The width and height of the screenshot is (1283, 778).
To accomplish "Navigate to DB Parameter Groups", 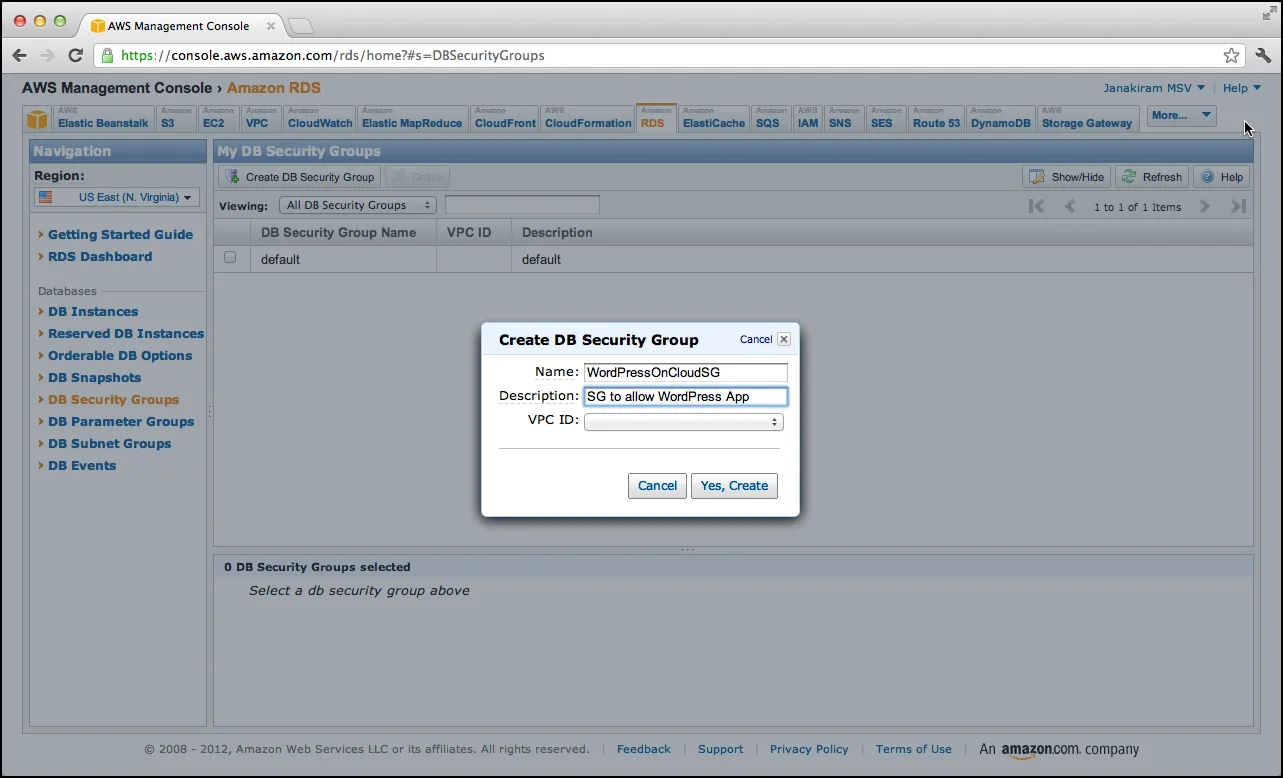I will [121, 421].
